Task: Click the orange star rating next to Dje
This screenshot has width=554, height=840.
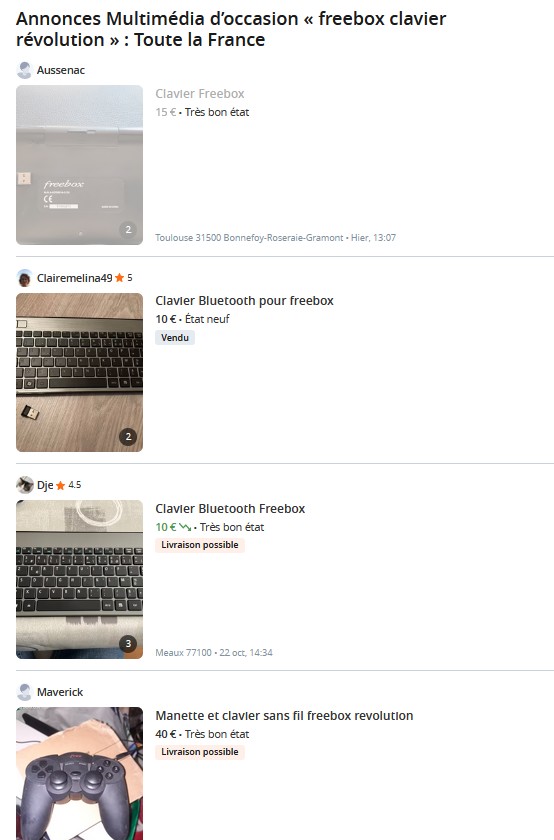Action: pos(61,485)
